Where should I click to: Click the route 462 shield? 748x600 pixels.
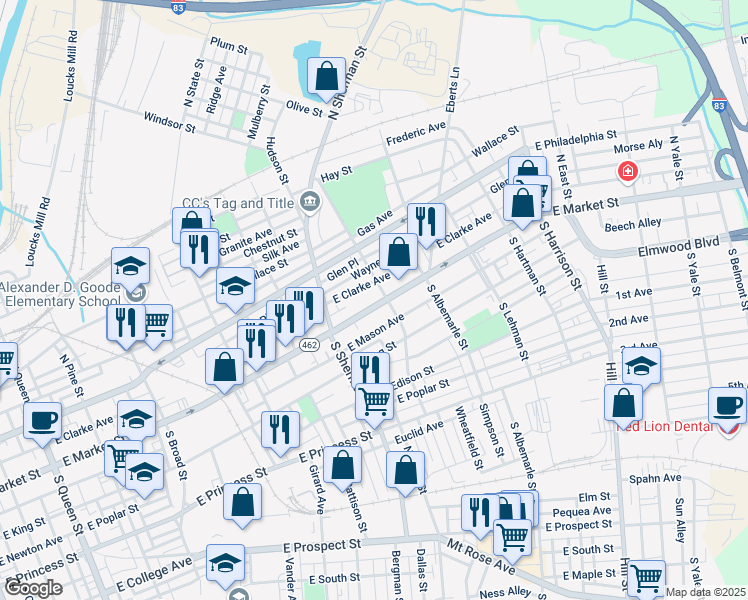[310, 344]
